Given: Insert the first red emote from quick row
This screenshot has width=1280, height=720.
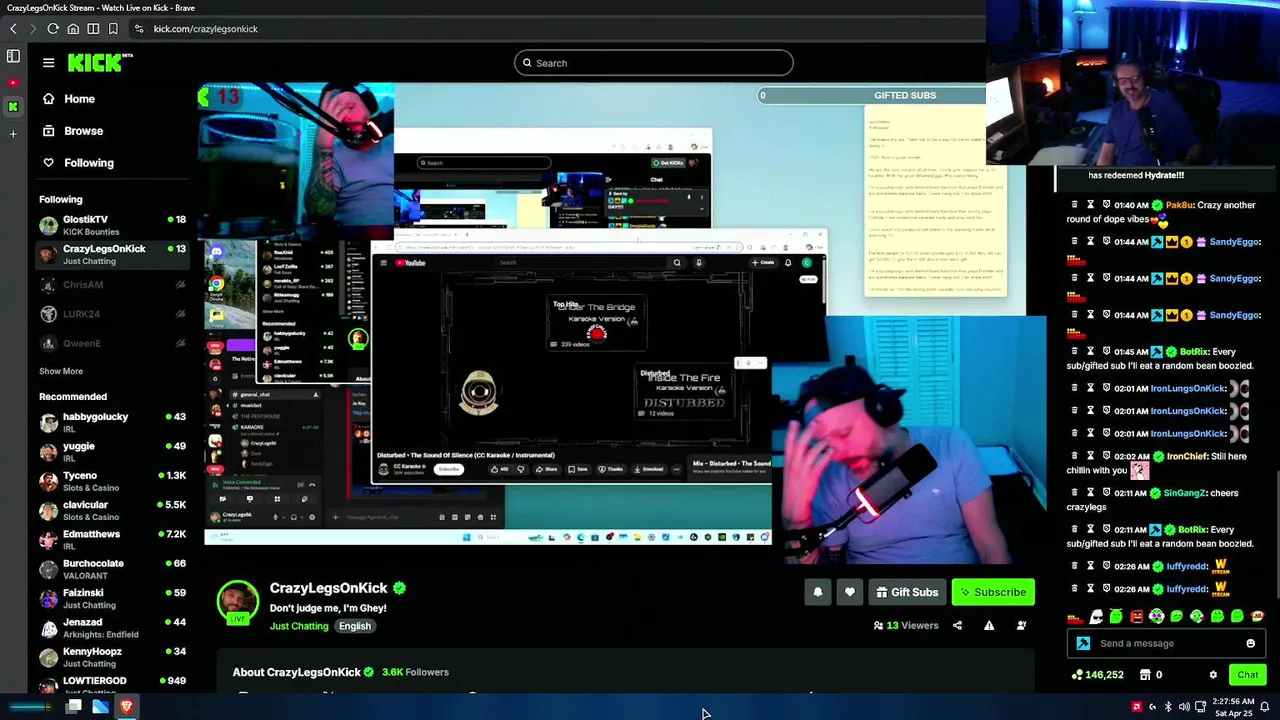Looking at the screenshot, I should click(x=1076, y=617).
